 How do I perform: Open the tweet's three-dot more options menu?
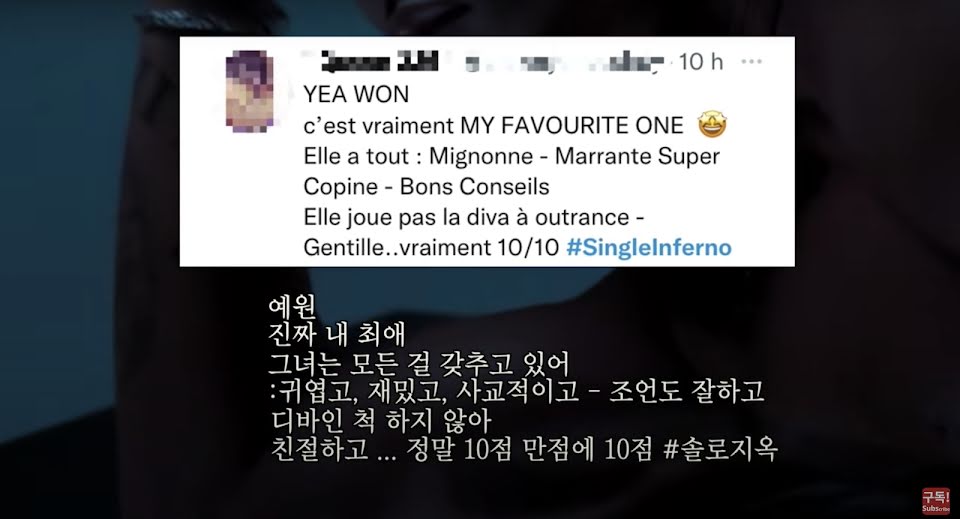pos(751,61)
